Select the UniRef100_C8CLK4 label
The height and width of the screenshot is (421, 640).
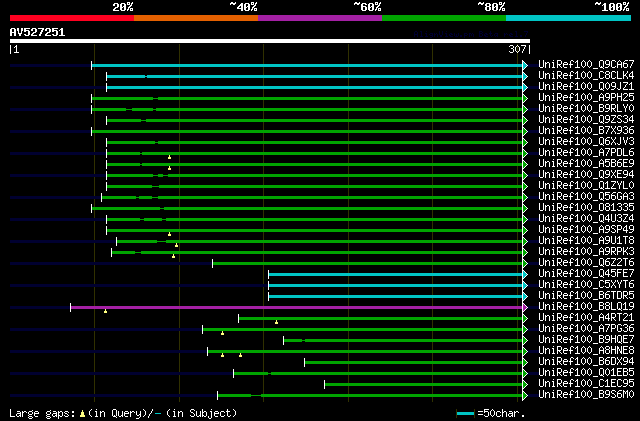pyautogui.click(x=586, y=76)
